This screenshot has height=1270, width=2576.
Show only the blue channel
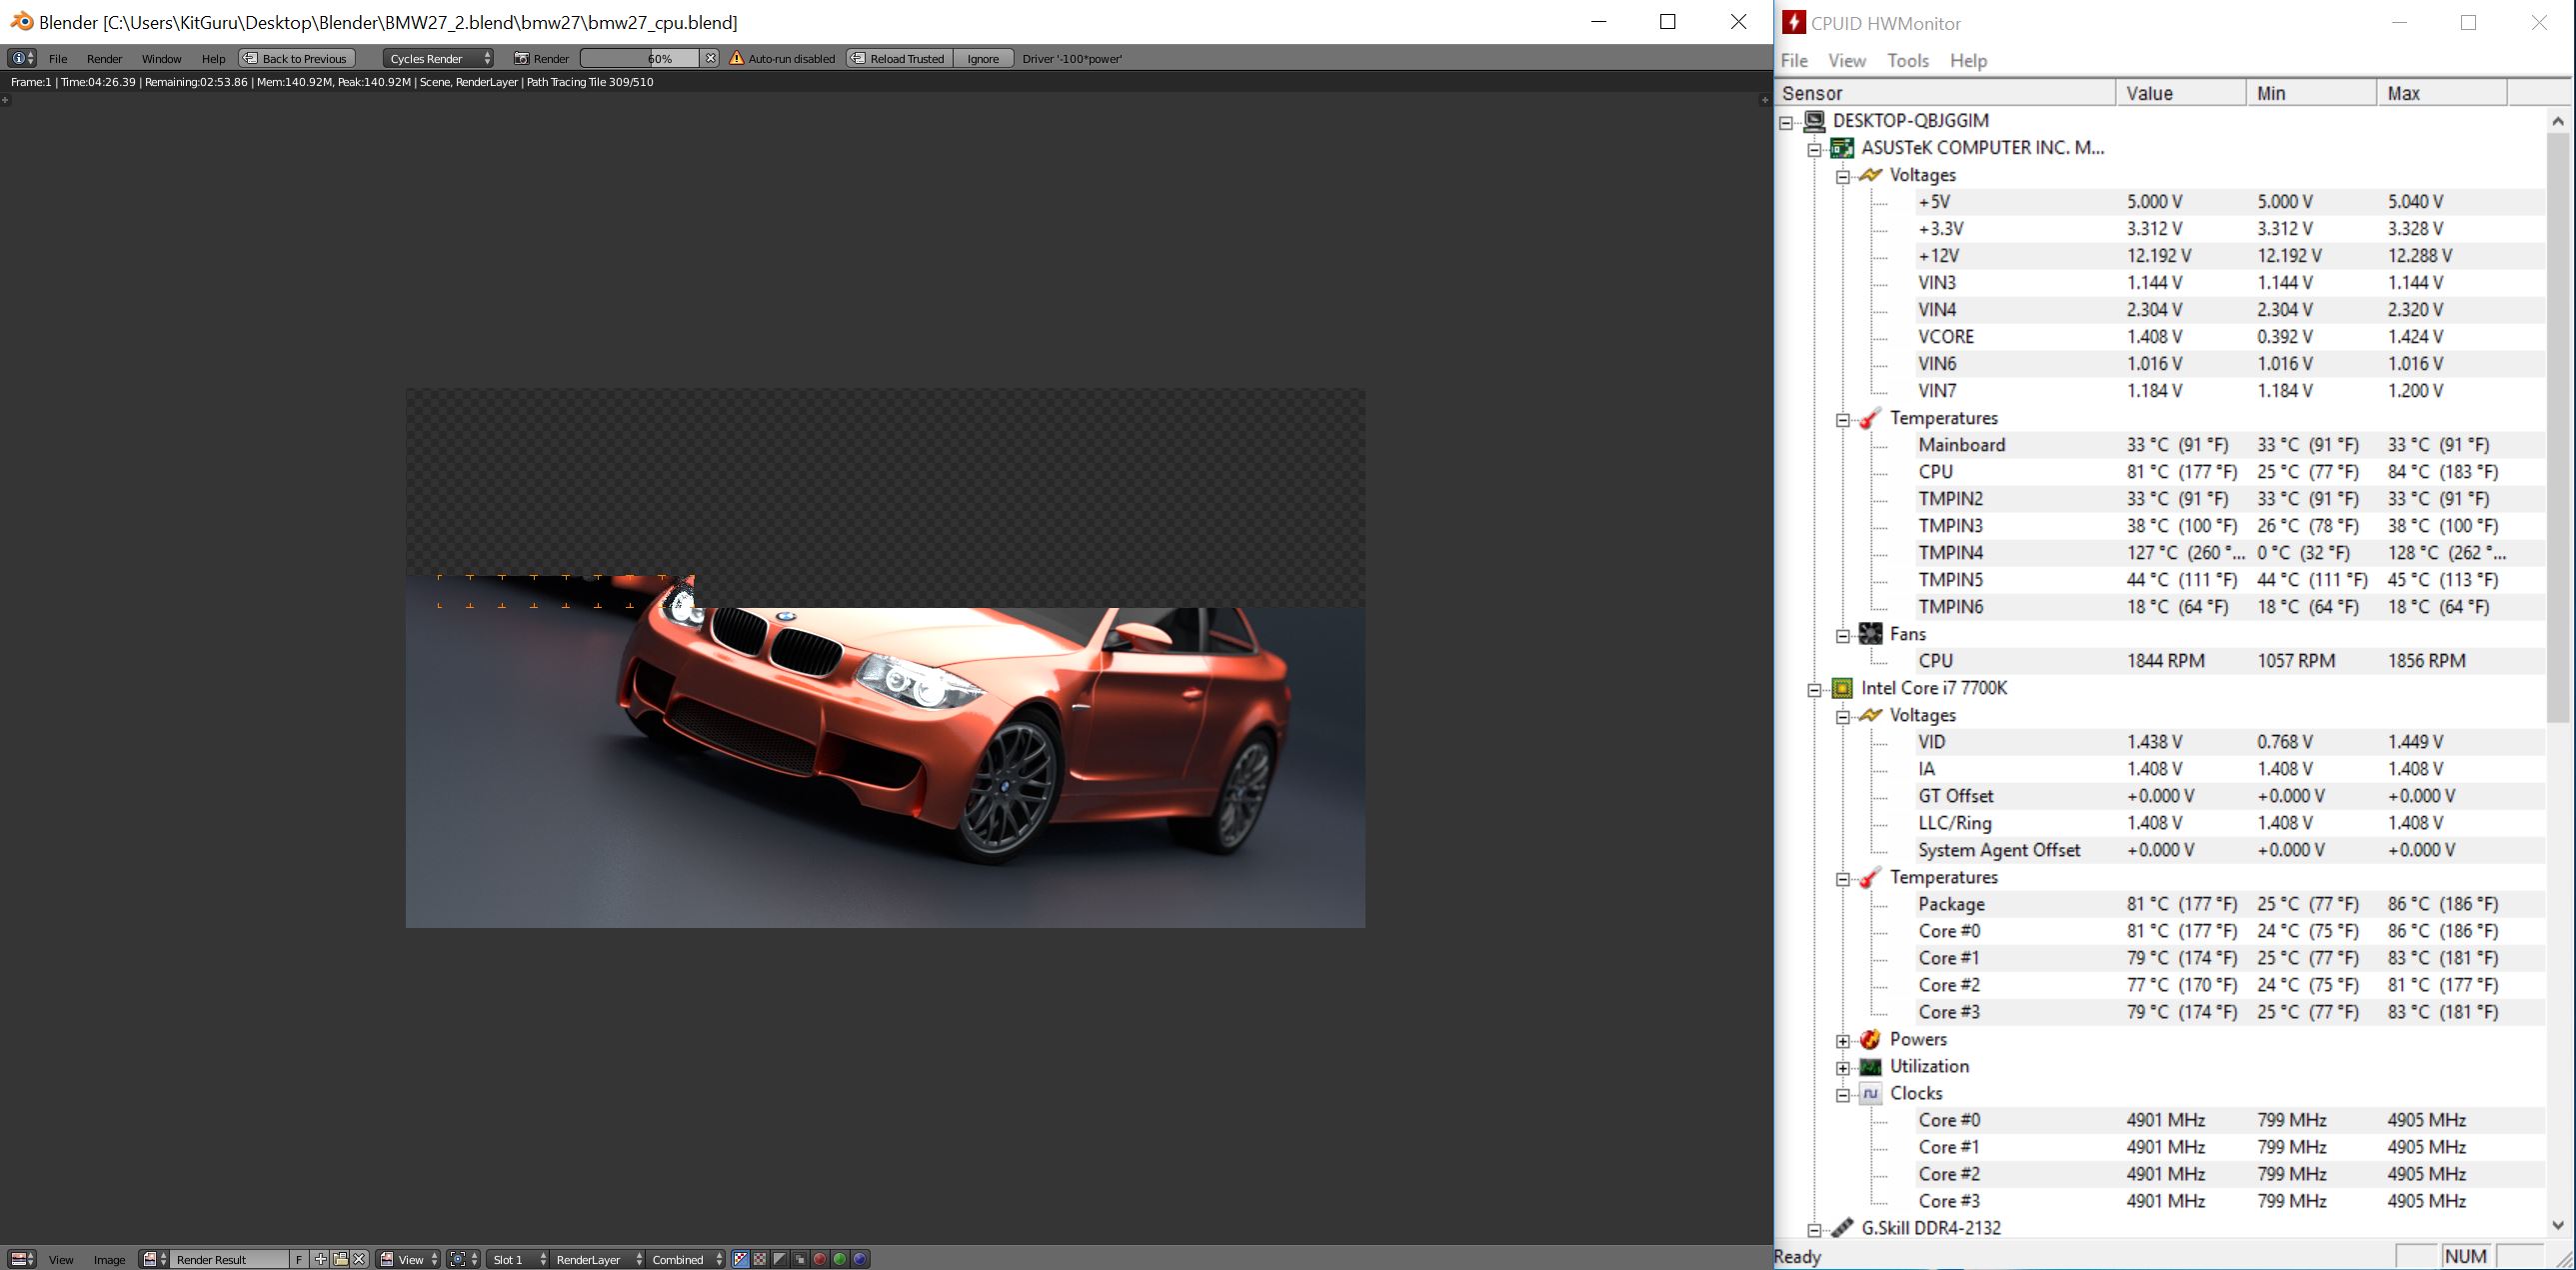click(x=860, y=1259)
